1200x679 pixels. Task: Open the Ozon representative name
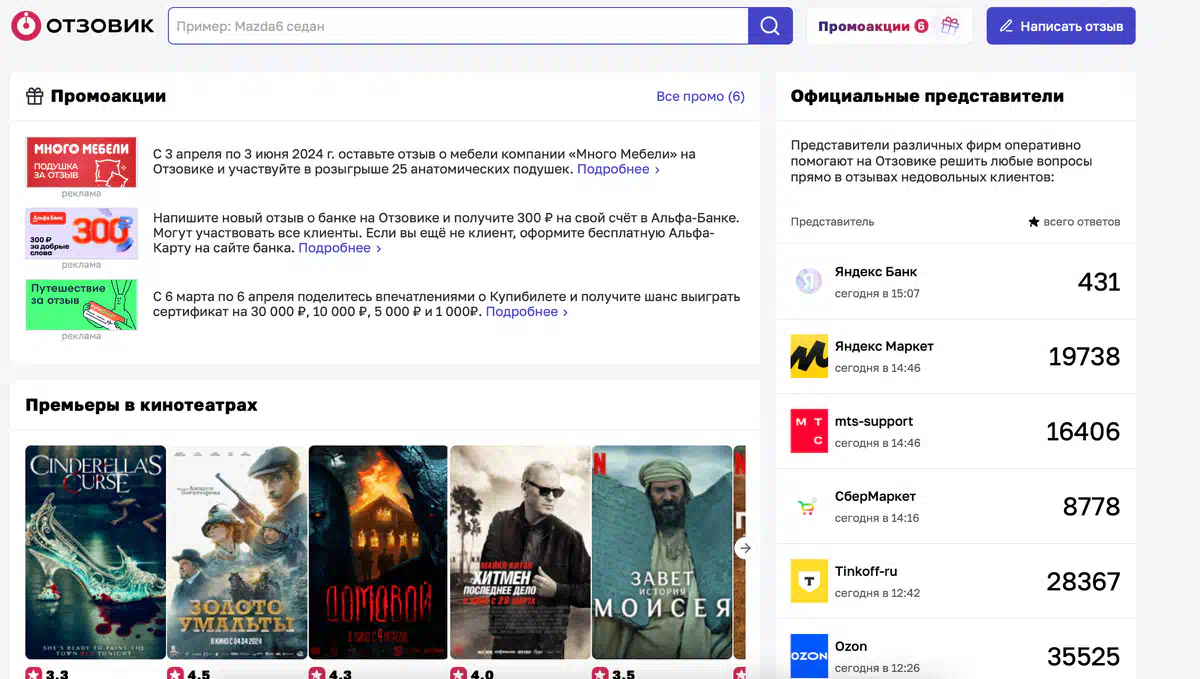[x=851, y=646]
